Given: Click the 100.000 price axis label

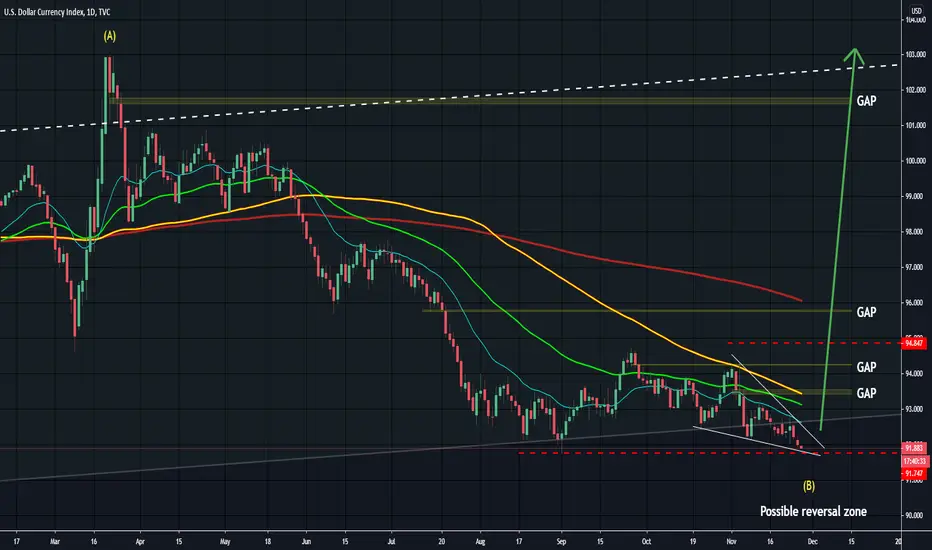Looking at the screenshot, I should point(915,161).
